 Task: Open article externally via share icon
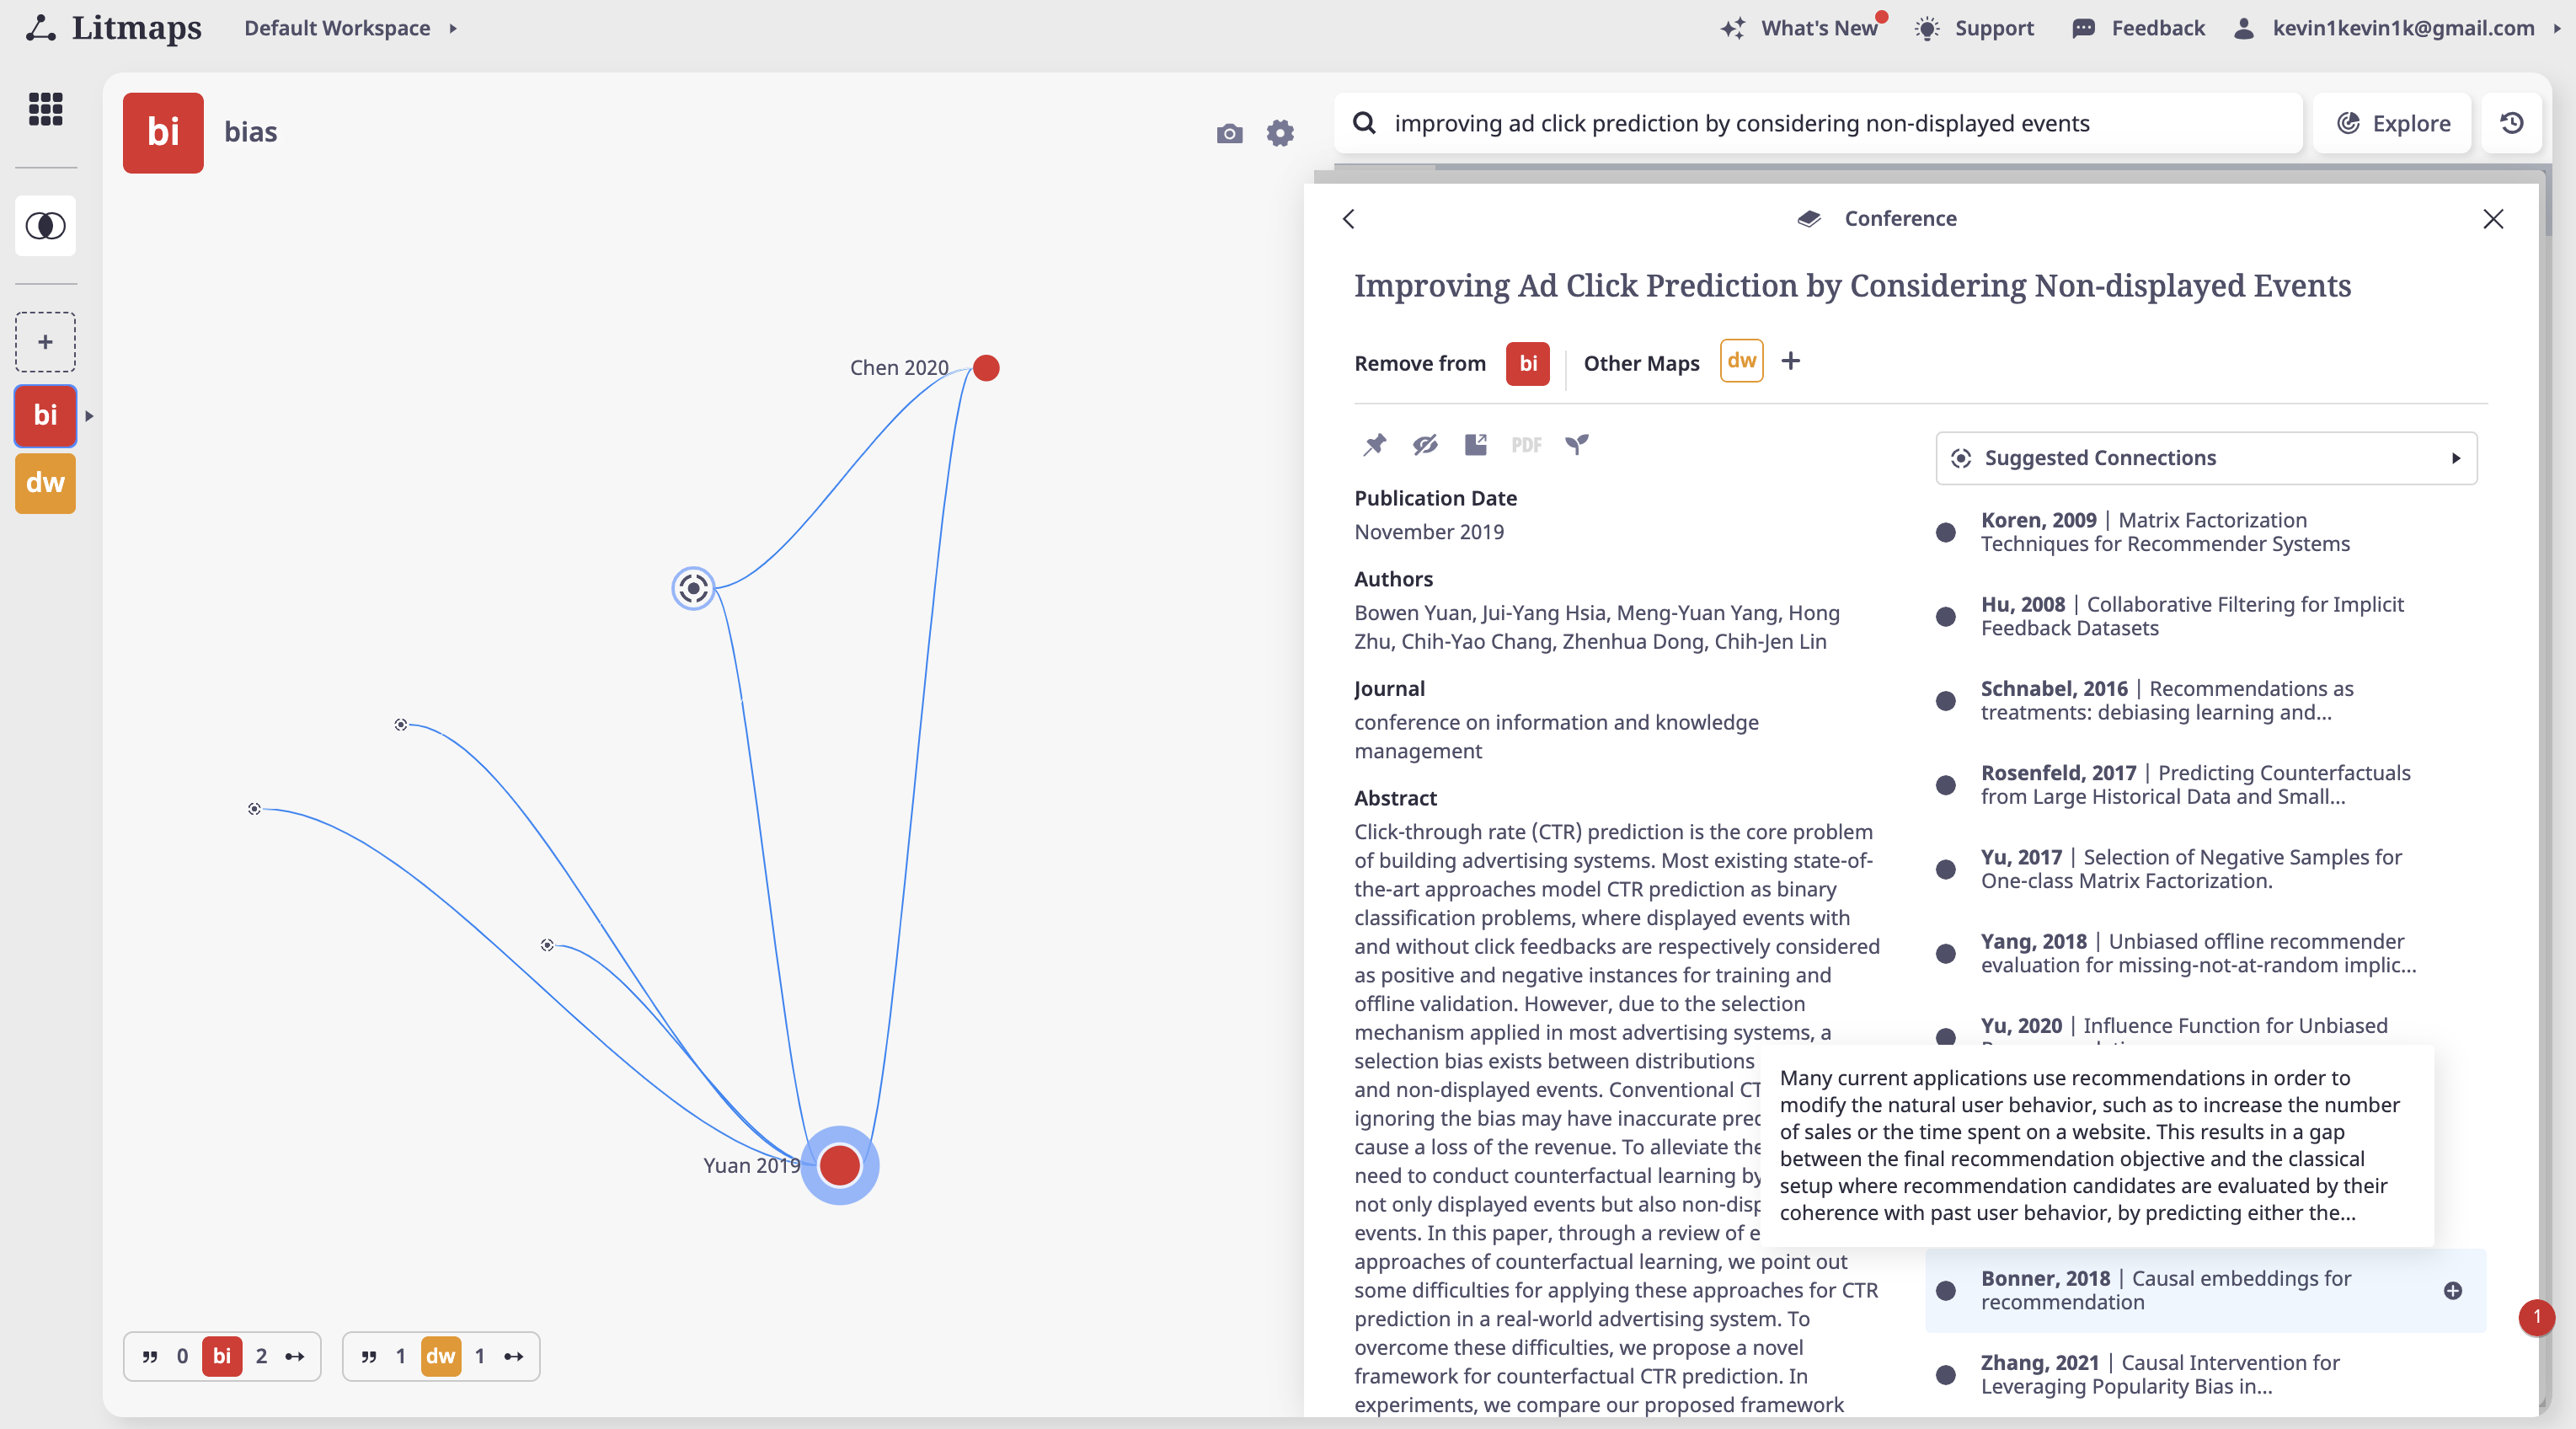1476,444
